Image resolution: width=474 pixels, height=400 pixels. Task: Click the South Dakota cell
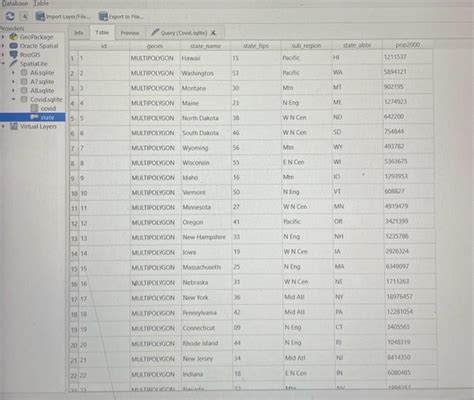(x=206, y=133)
